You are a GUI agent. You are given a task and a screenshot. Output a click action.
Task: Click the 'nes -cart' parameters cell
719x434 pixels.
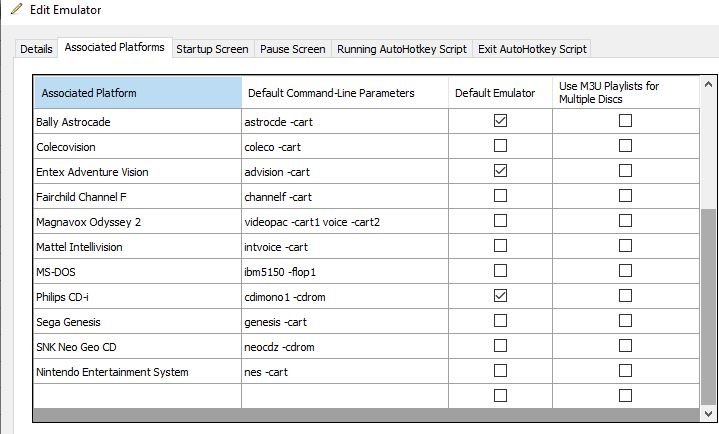click(x=345, y=372)
